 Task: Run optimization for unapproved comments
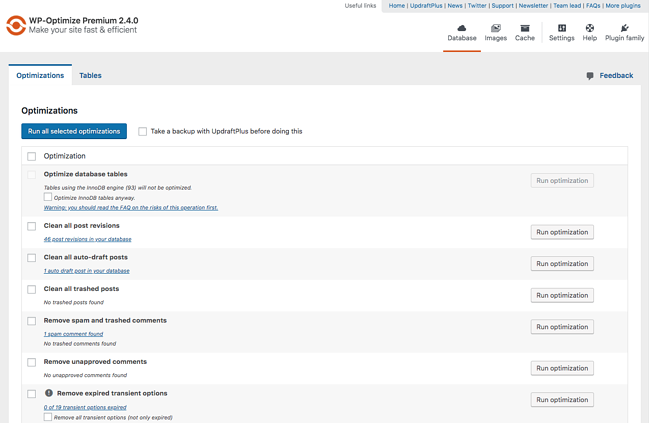pyautogui.click(x=562, y=368)
